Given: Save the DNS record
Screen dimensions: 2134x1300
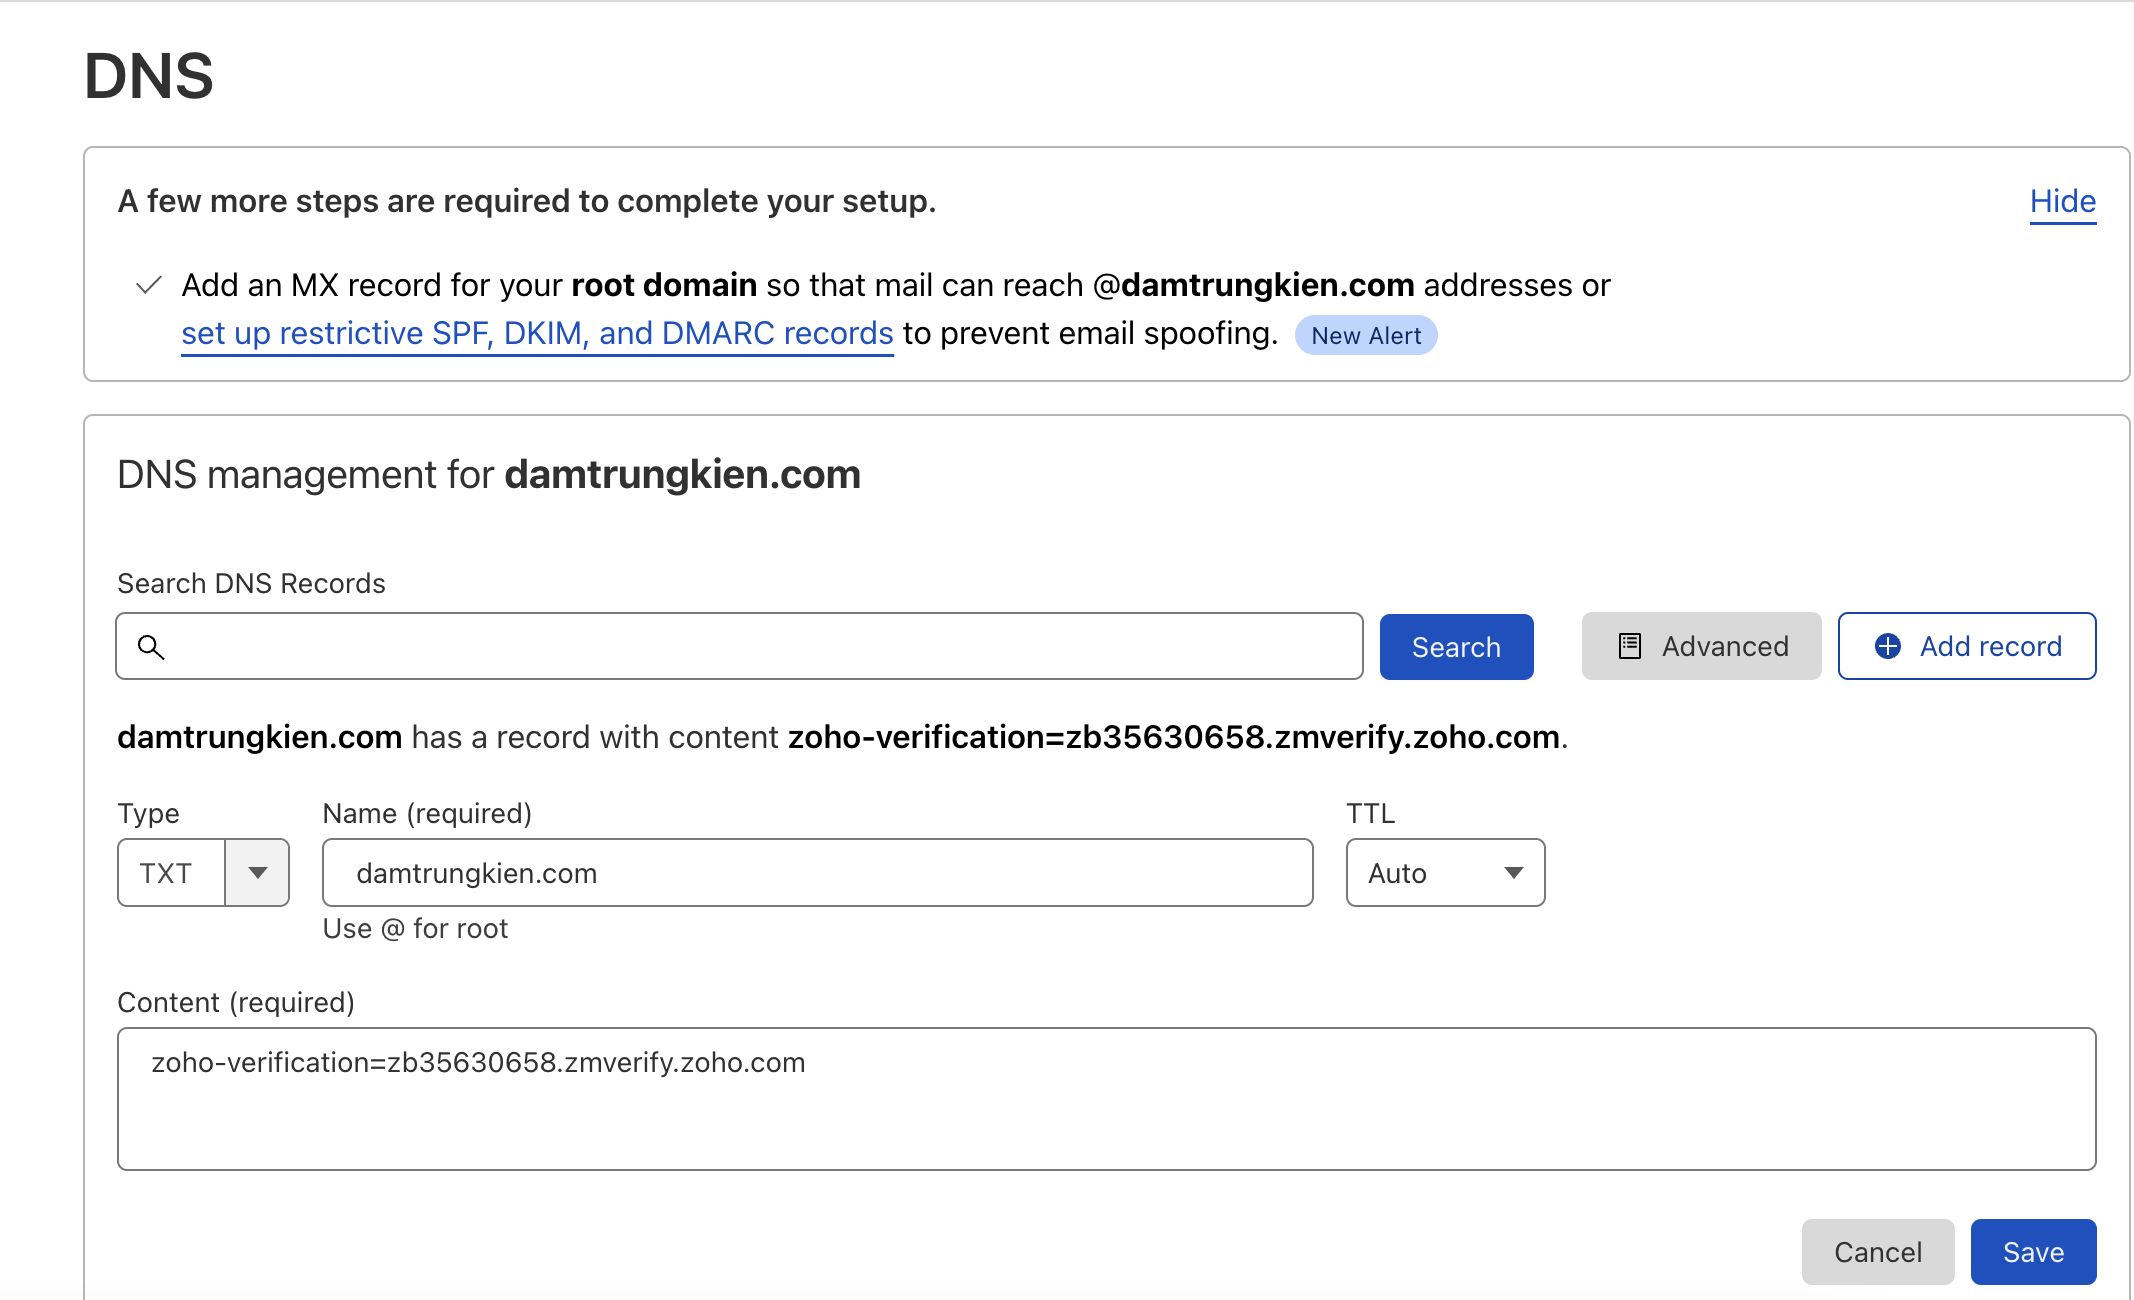Looking at the screenshot, I should point(2033,1252).
